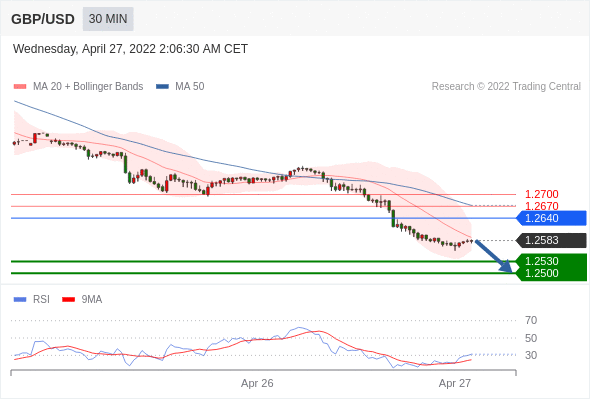Select the GBP/USD pair title
590x400 pixels.
pos(43,19)
